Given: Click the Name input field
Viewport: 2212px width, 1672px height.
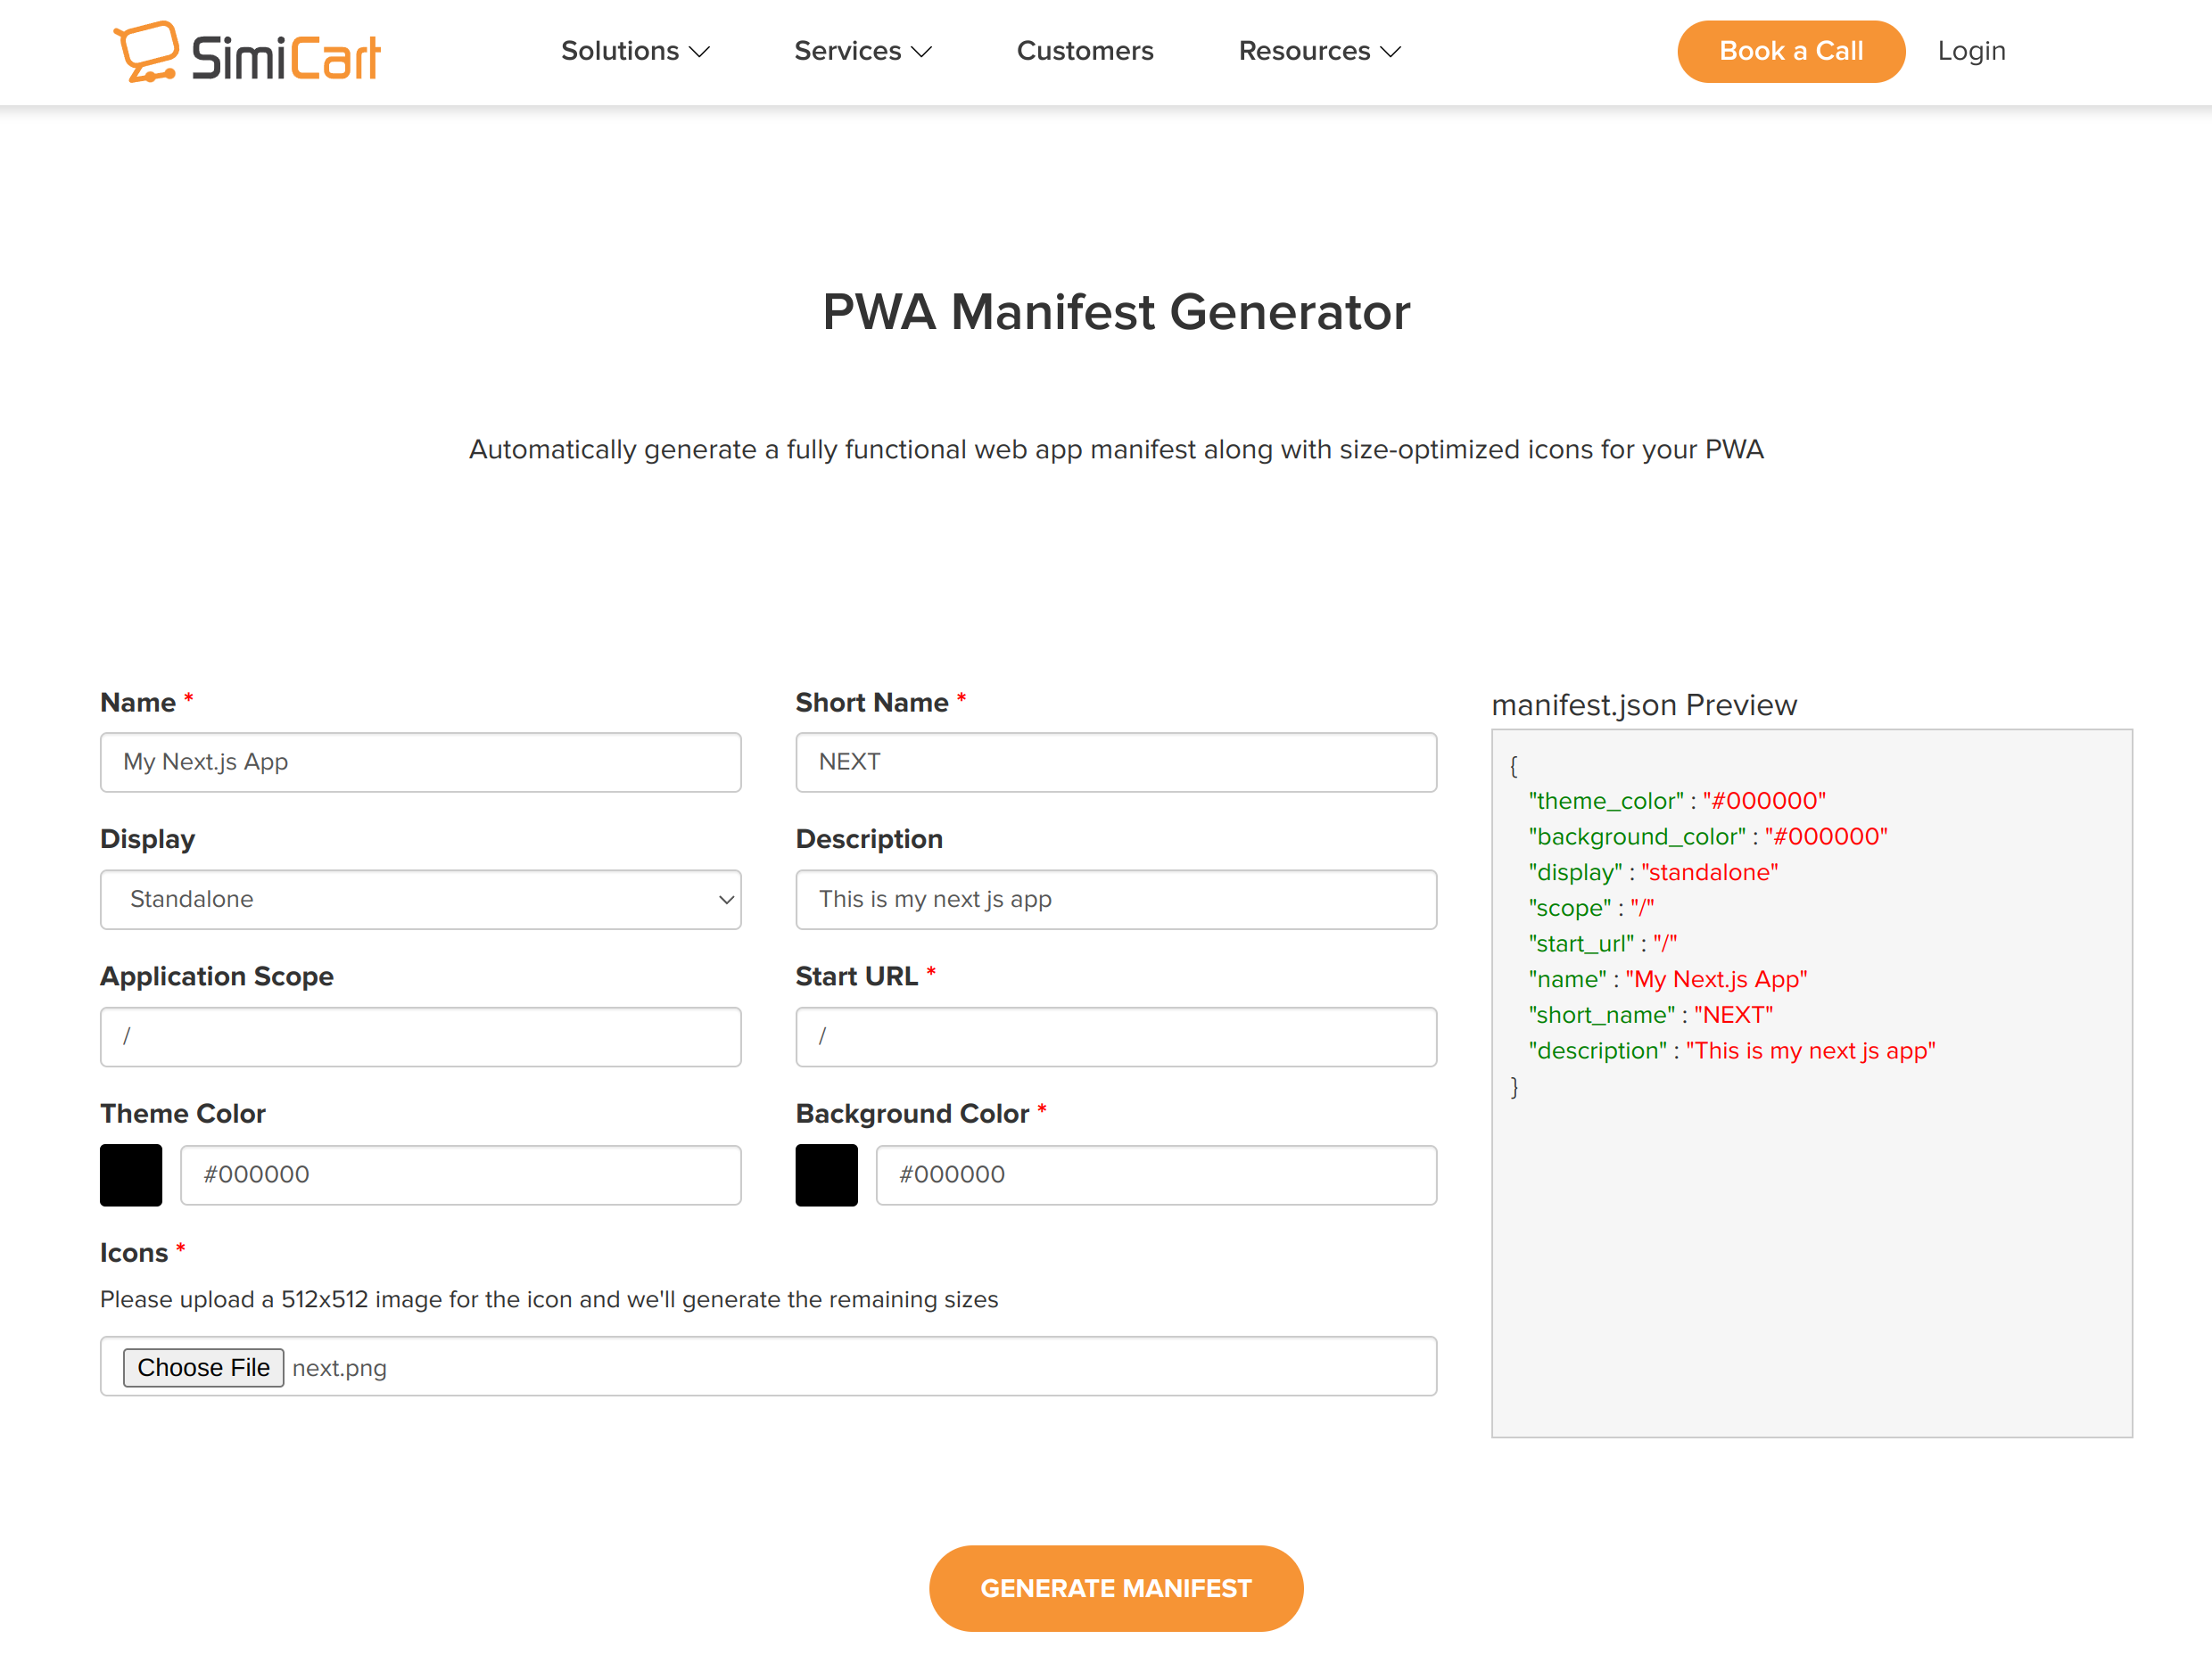Looking at the screenshot, I should coord(420,762).
